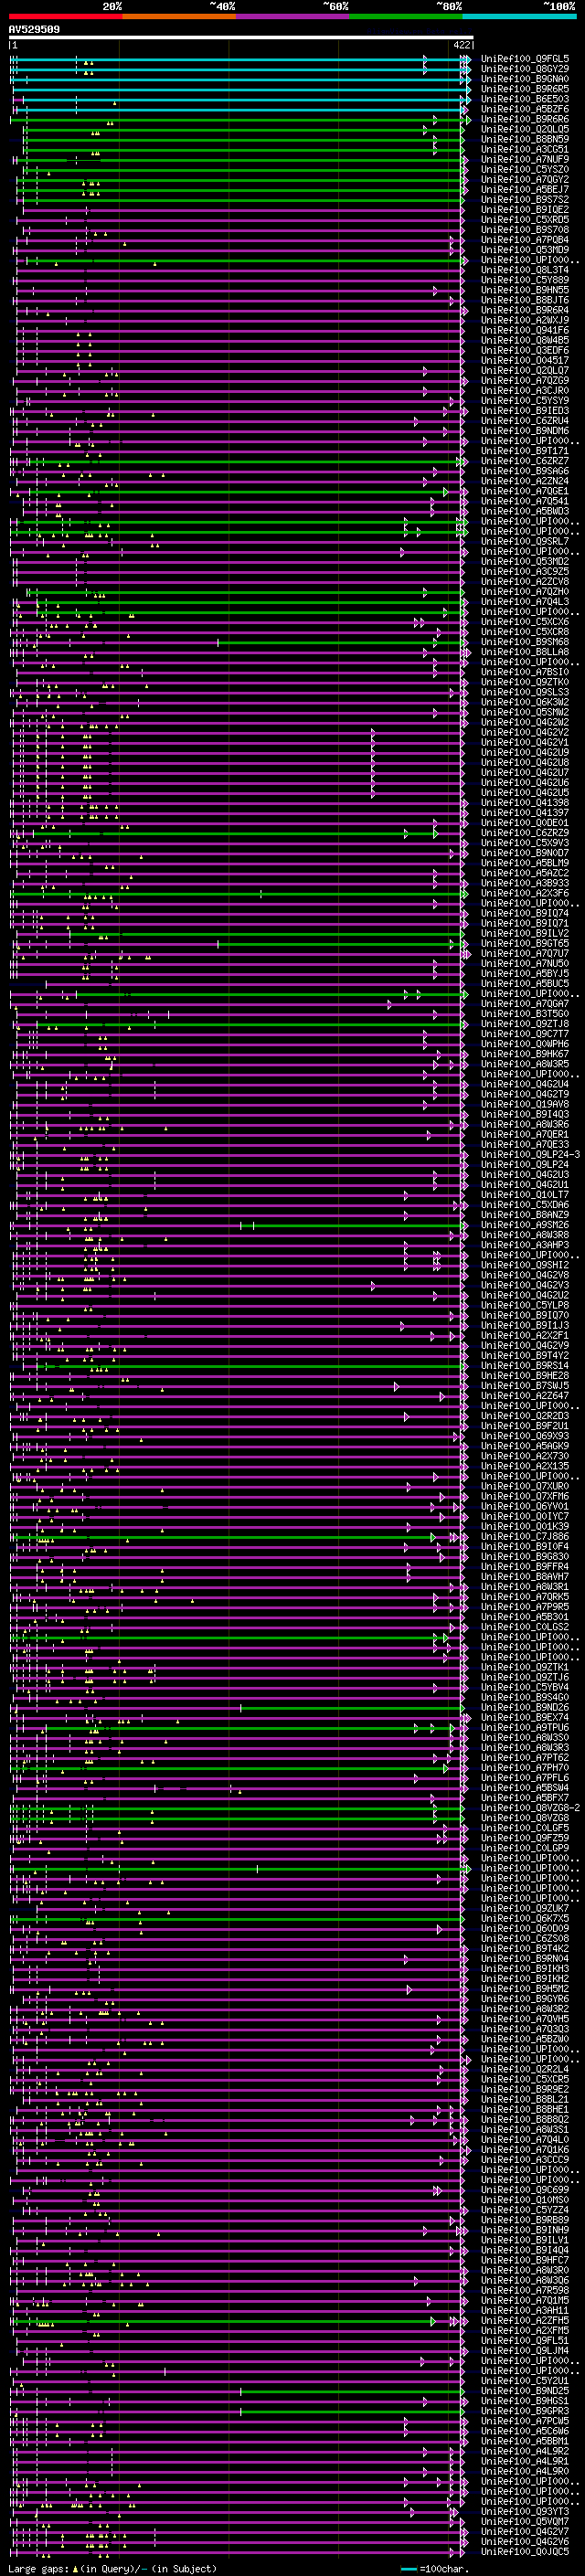The height and width of the screenshot is (2576, 585).
Task: Open hit UniRef100_B9GNA0
Action: (x=525, y=79)
